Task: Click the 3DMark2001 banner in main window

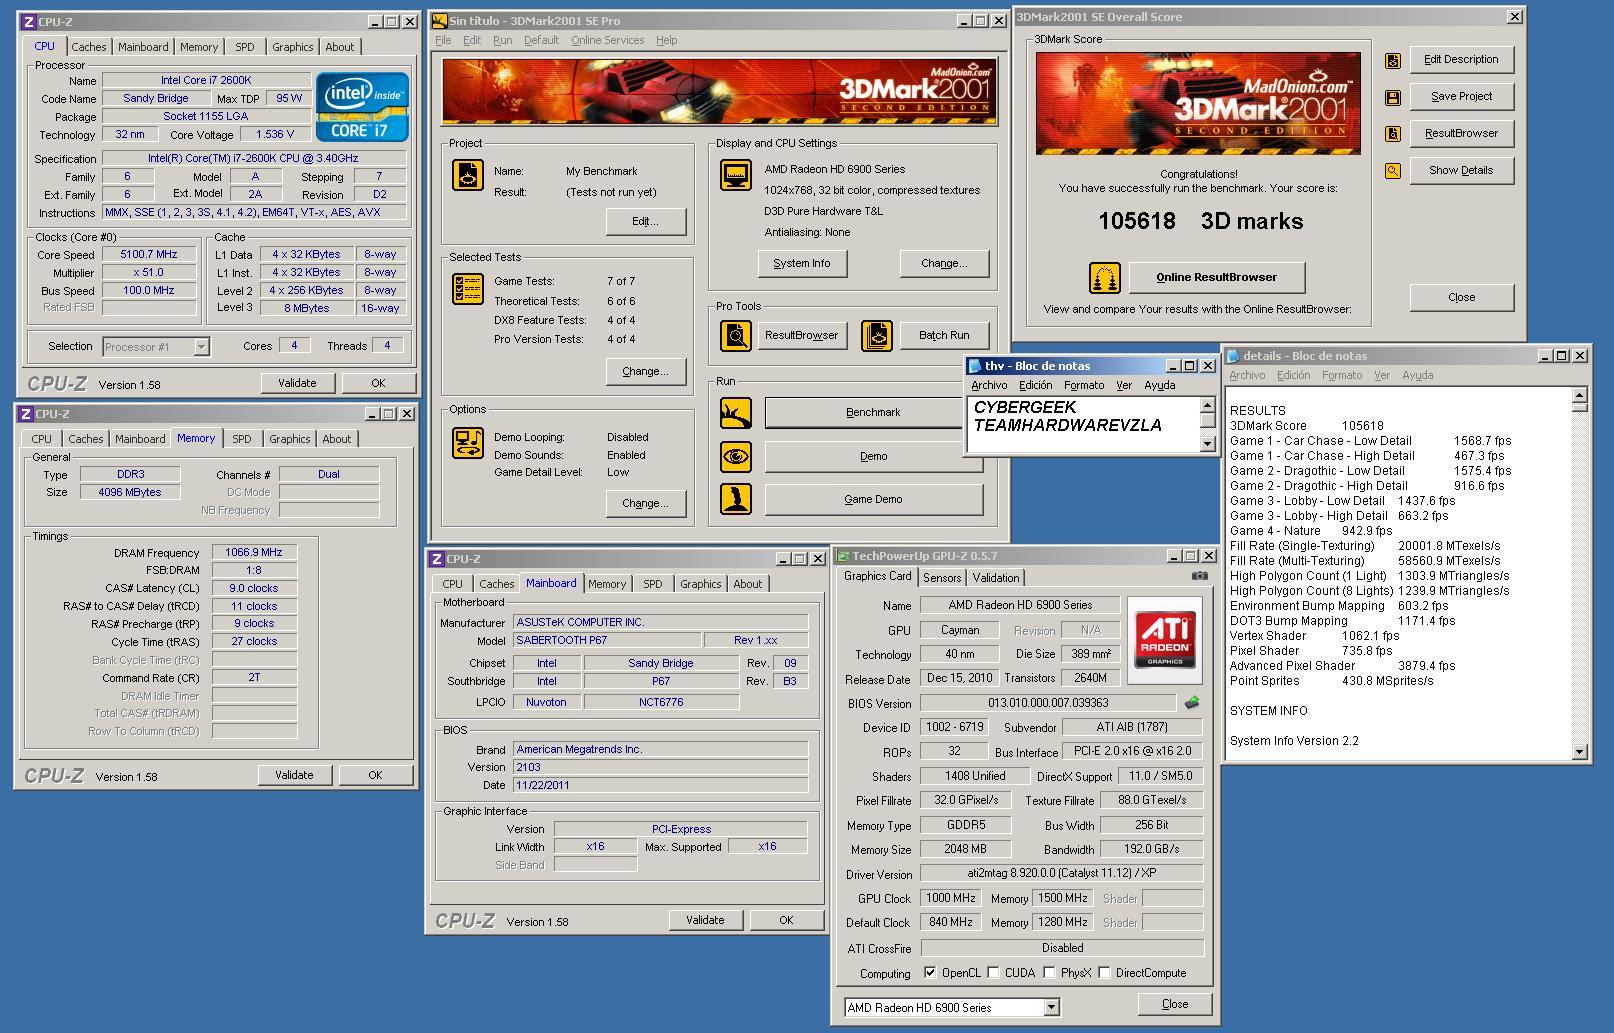Action: [x=720, y=92]
